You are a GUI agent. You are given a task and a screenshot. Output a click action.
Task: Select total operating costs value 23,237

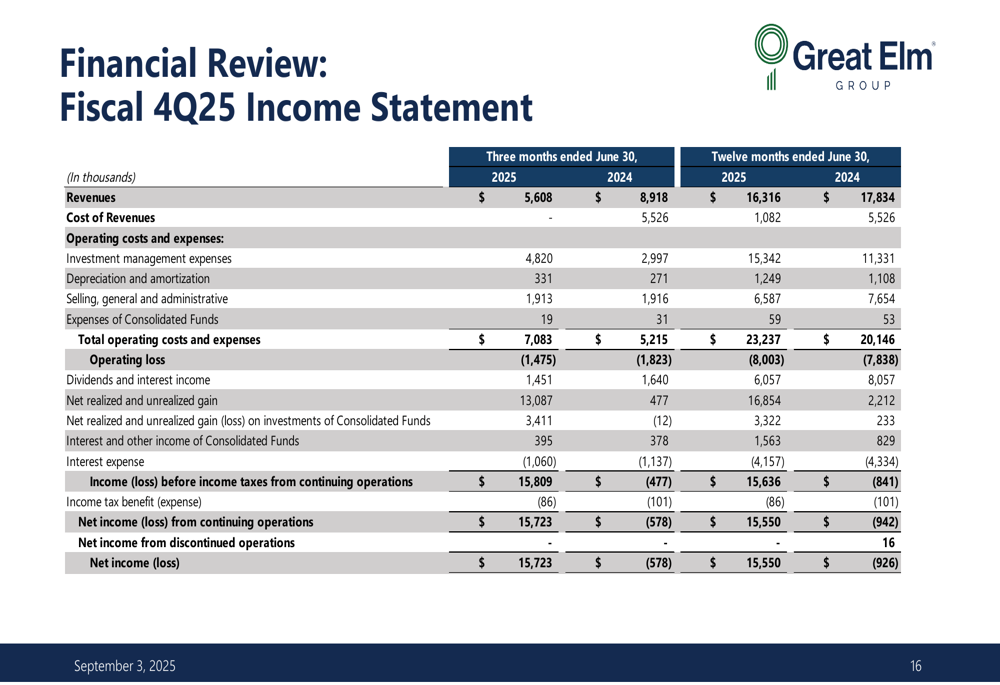[x=763, y=339]
